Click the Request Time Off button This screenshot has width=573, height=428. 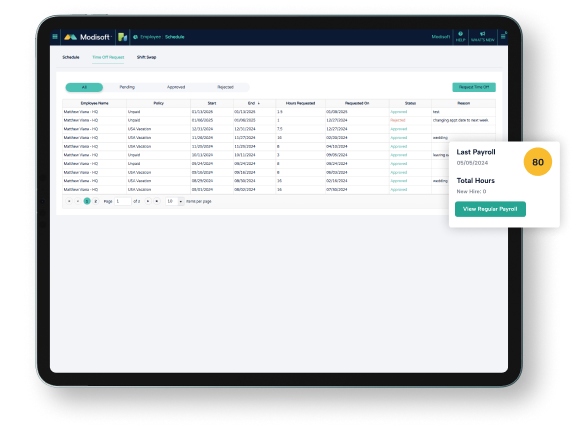[474, 87]
